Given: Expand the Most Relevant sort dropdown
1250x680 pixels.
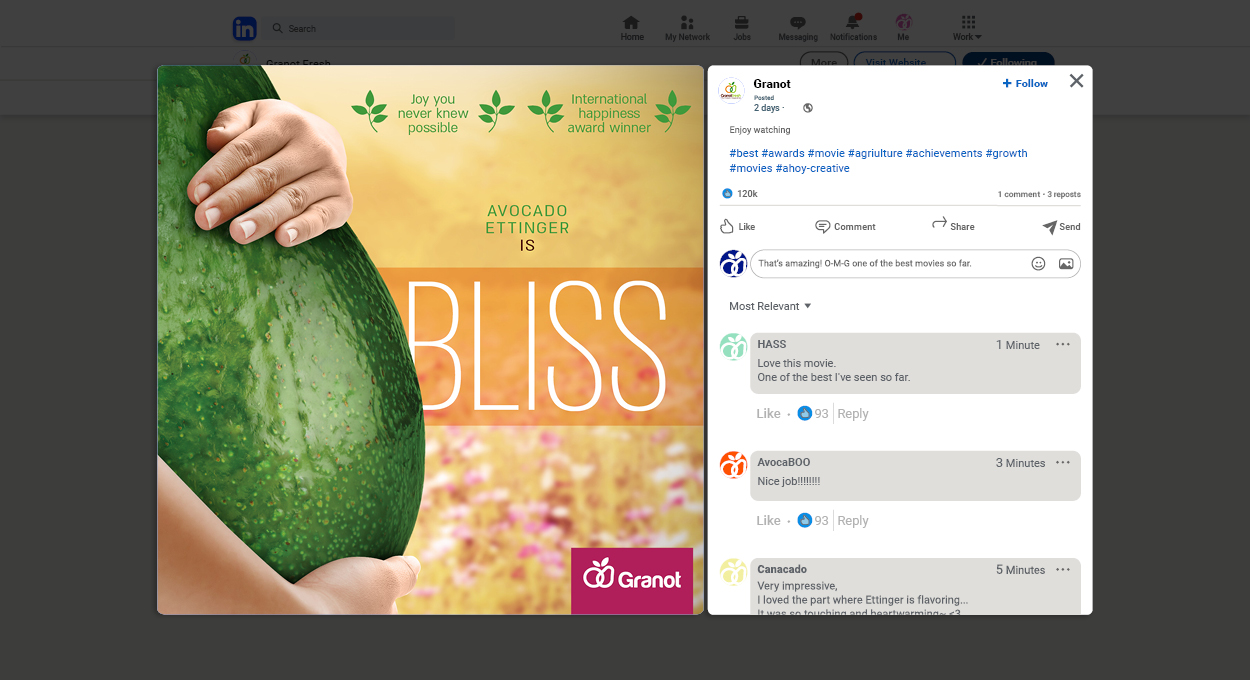Looking at the screenshot, I should click(x=770, y=306).
